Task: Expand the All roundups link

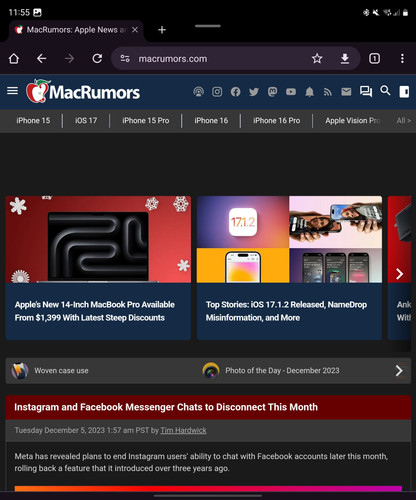Action: (404, 121)
